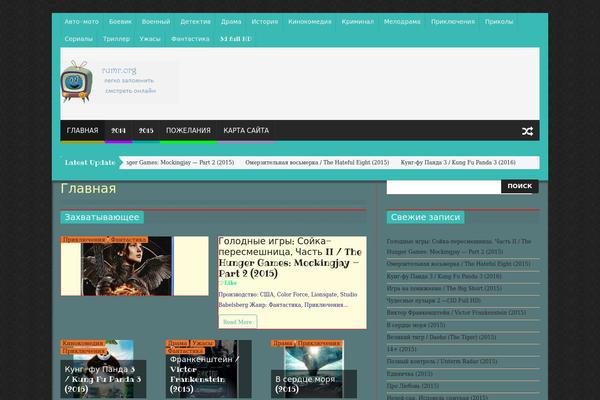Click the Фантастика tag on the Mockingjay thumbnail

(x=128, y=240)
